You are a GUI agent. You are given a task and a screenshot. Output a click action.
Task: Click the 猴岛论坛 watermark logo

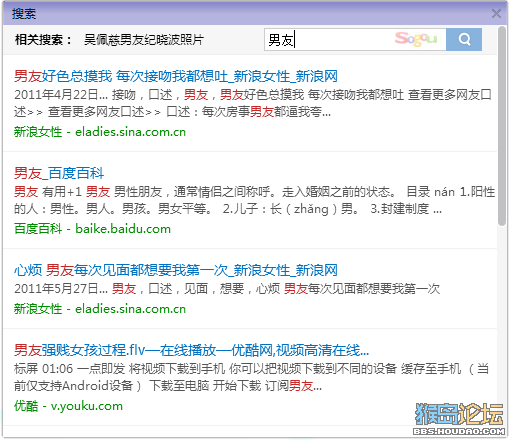(459, 419)
